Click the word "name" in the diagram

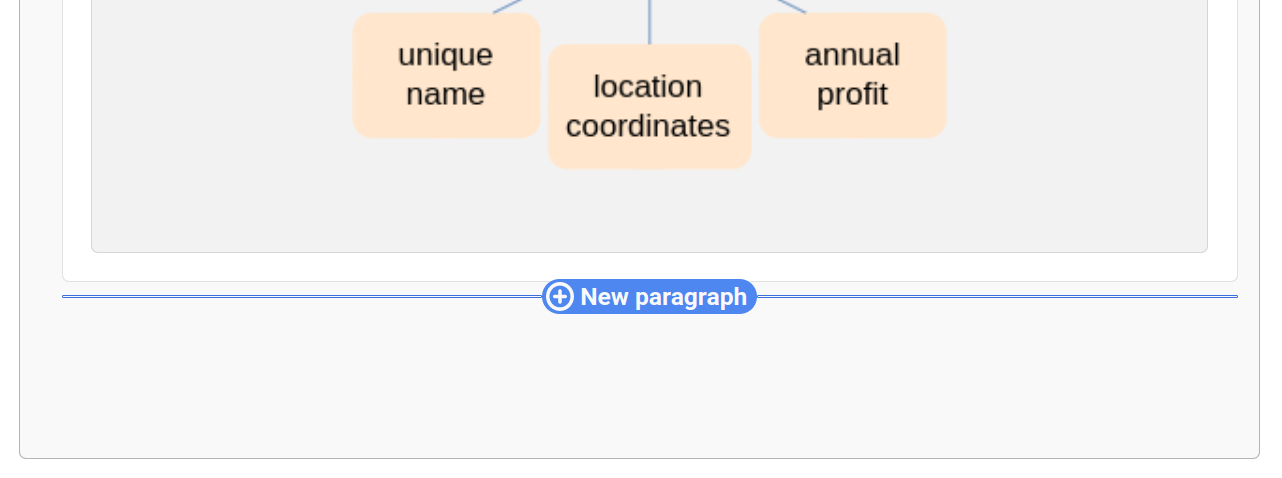(445, 95)
